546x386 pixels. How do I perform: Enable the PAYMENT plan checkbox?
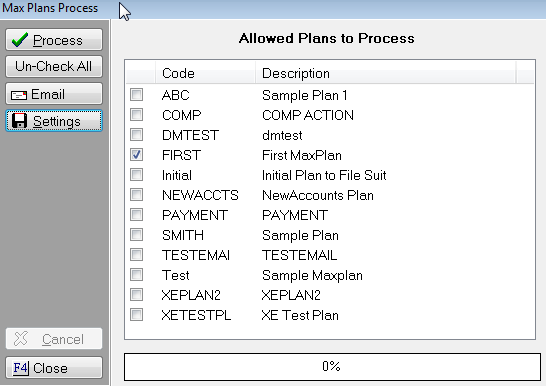[x=136, y=215]
